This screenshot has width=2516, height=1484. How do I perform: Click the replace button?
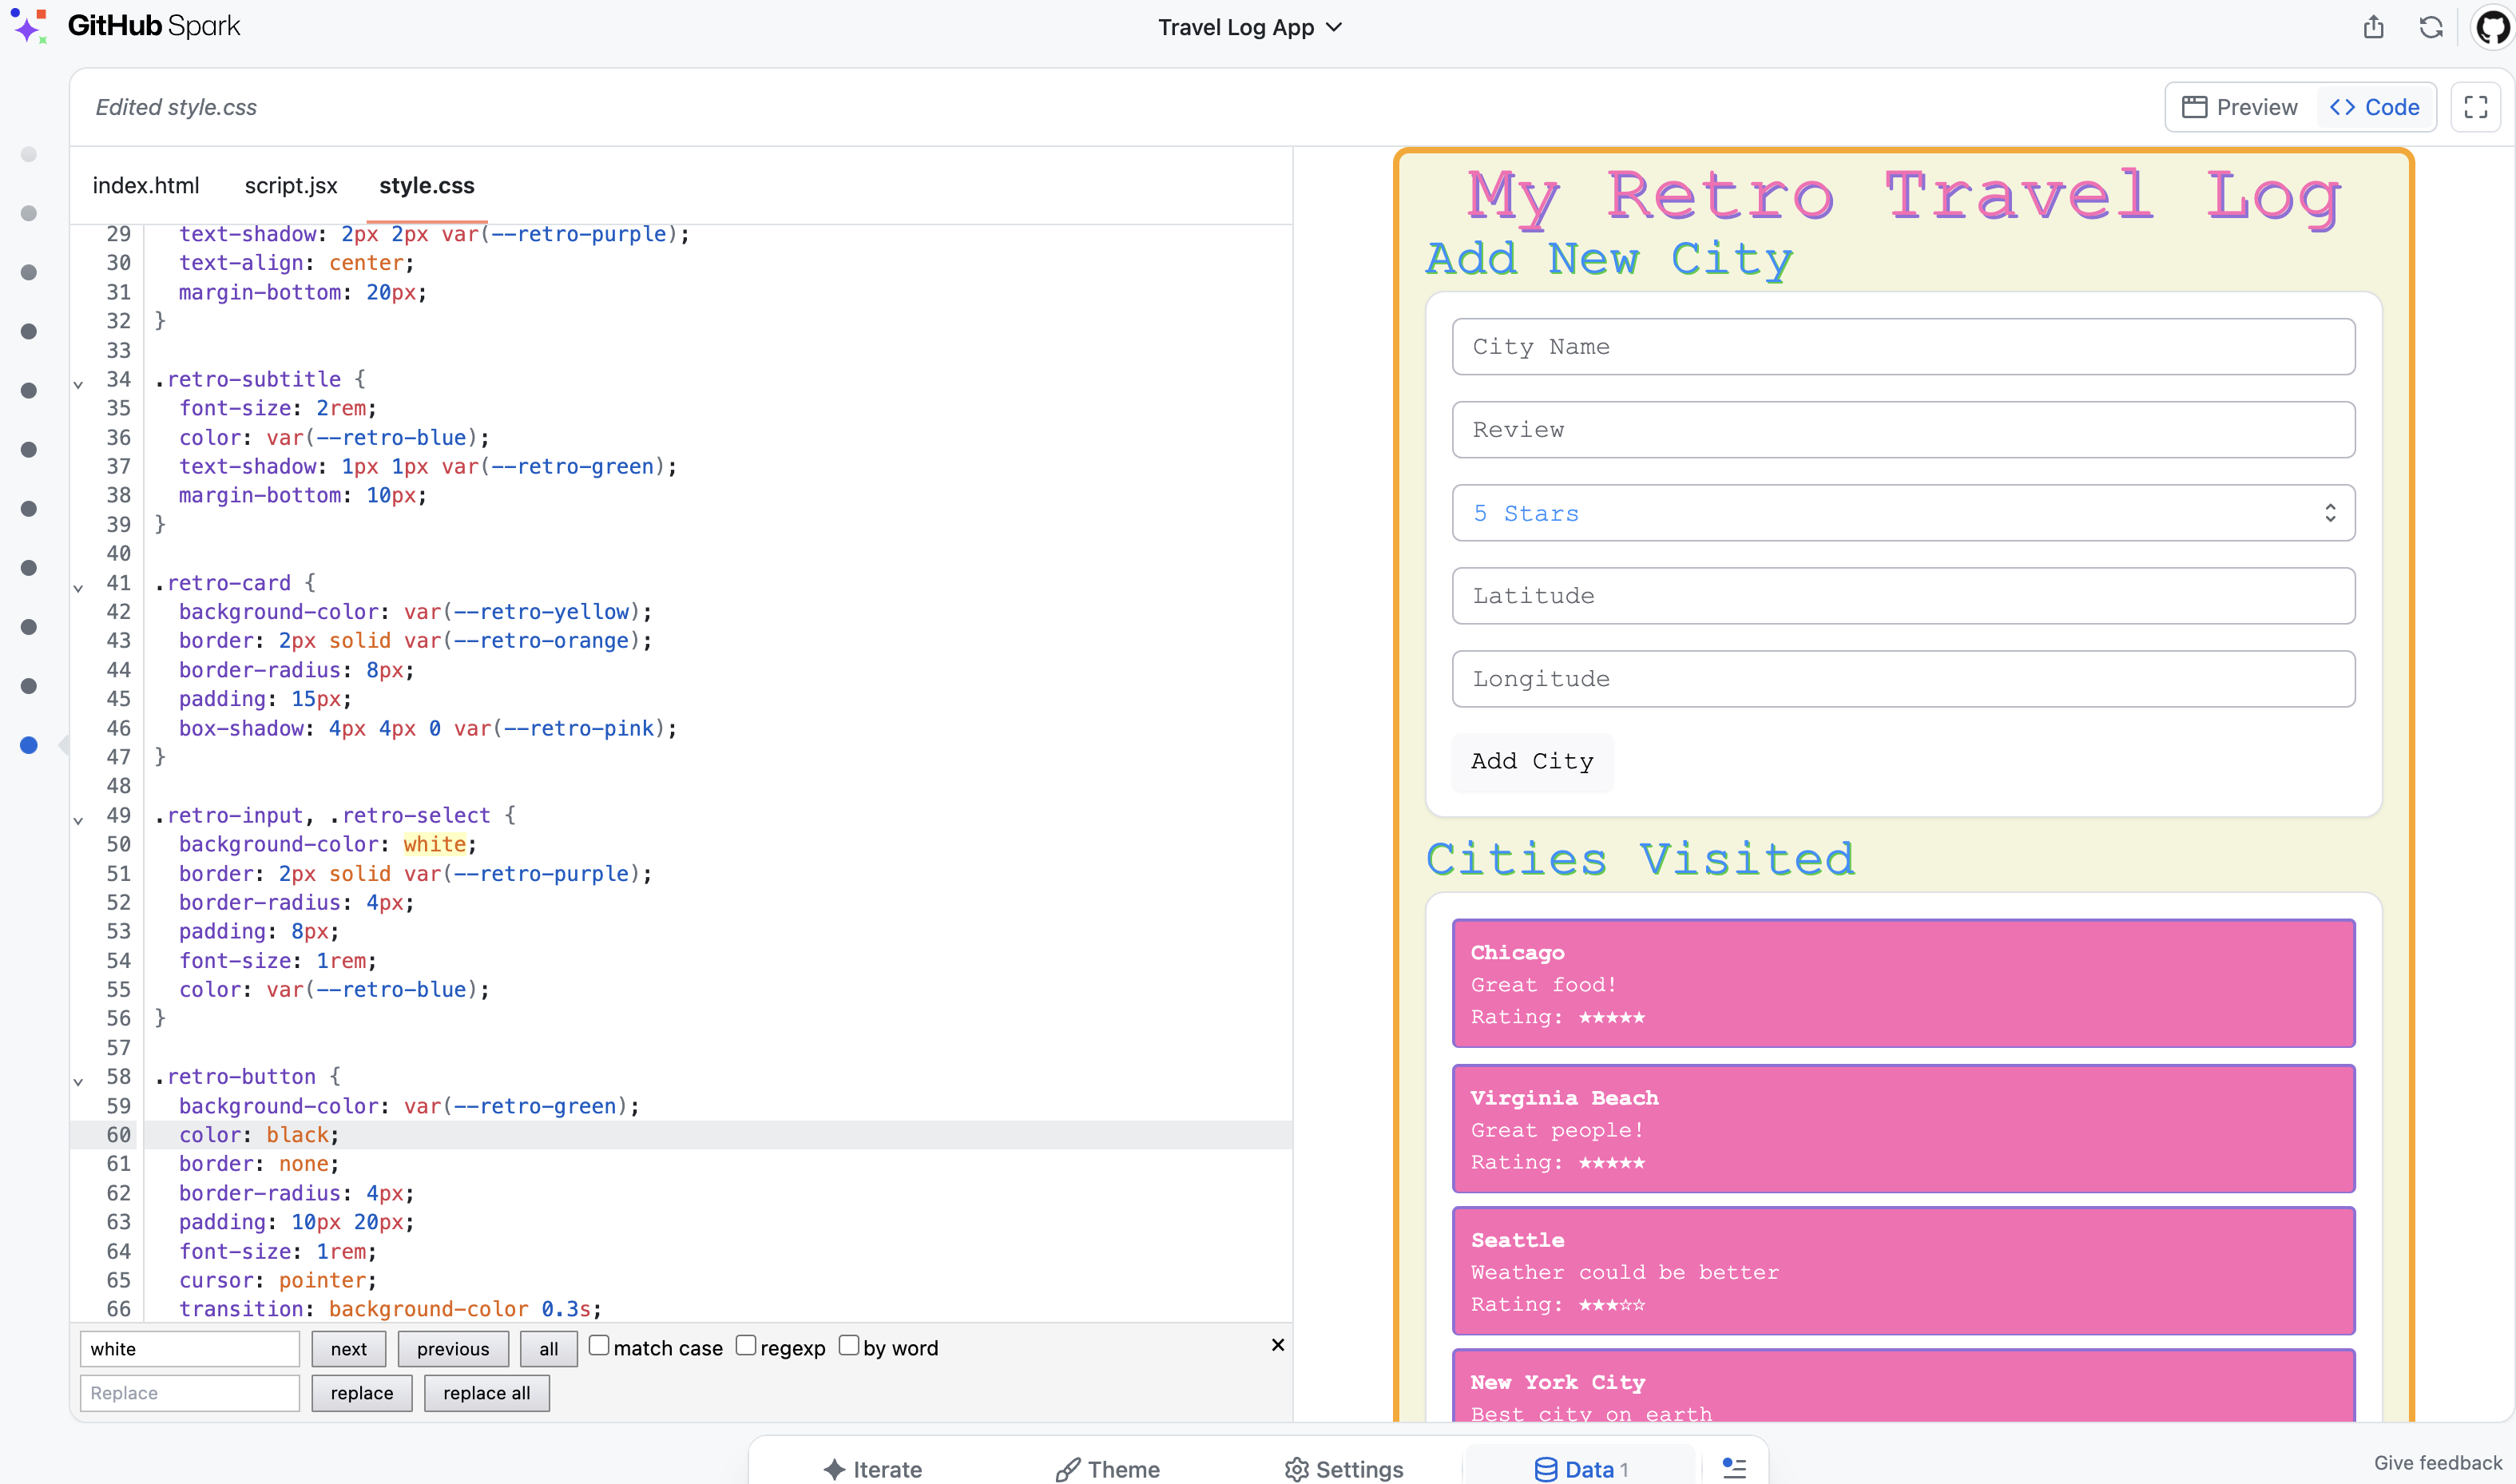coord(362,1393)
